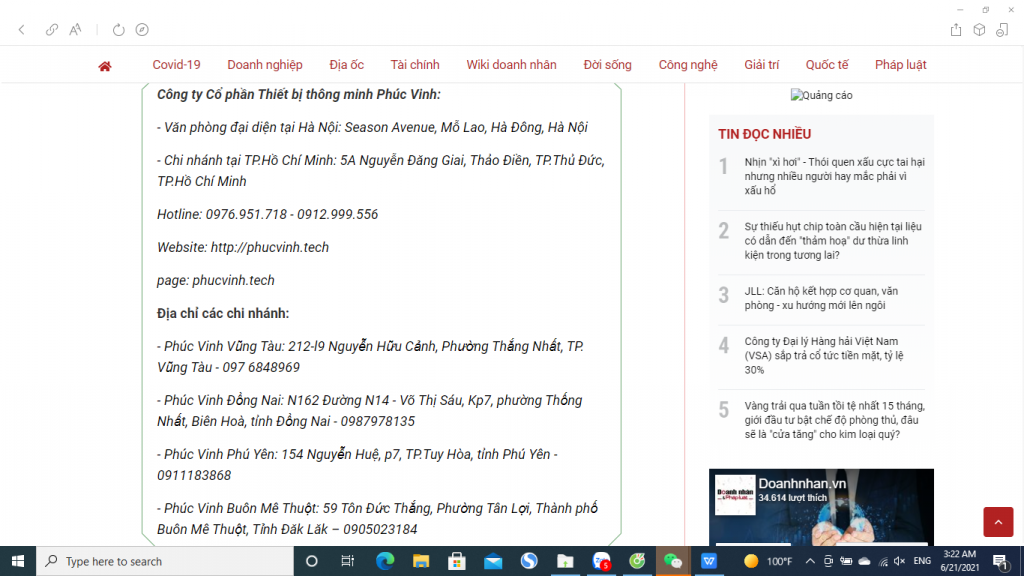The width and height of the screenshot is (1024, 576).
Task: Click the text "page: phucvinh.tech"
Action: click(216, 280)
